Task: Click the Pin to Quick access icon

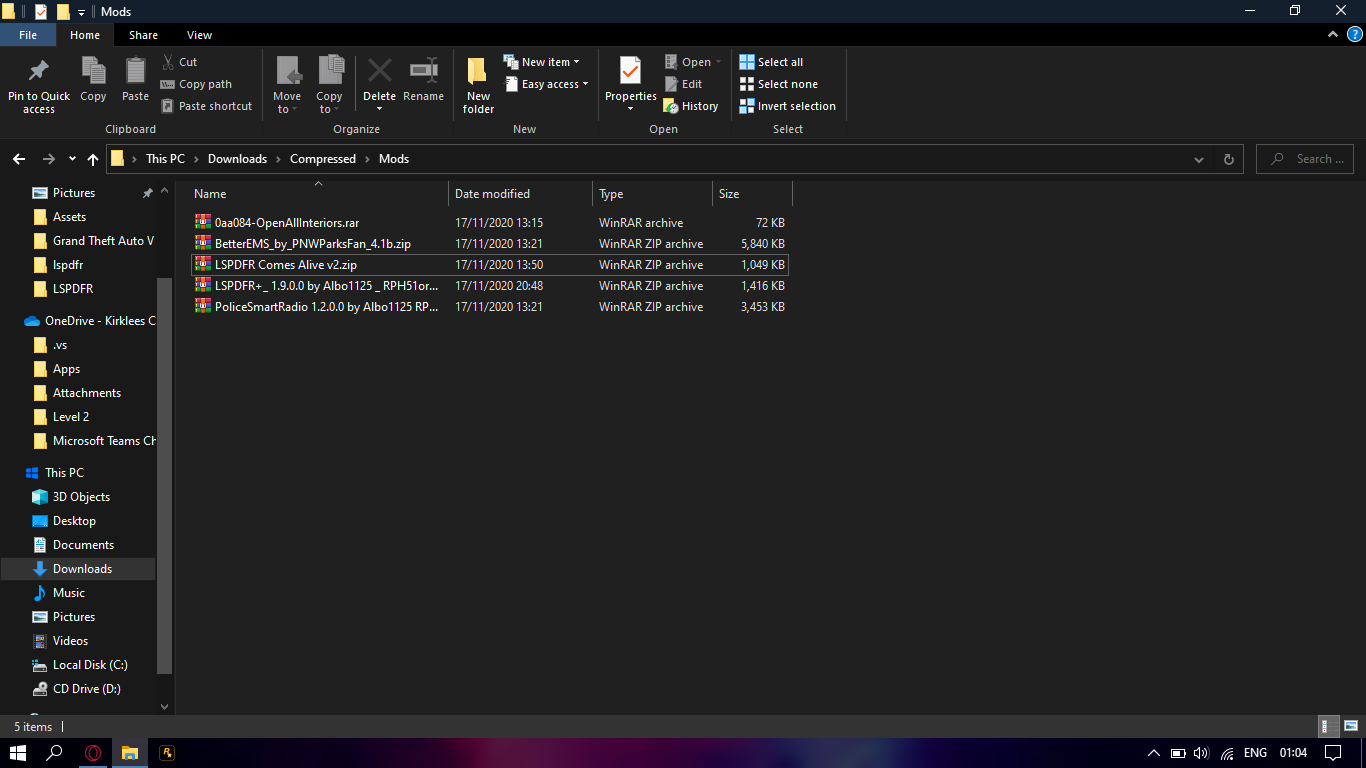Action: click(x=39, y=72)
